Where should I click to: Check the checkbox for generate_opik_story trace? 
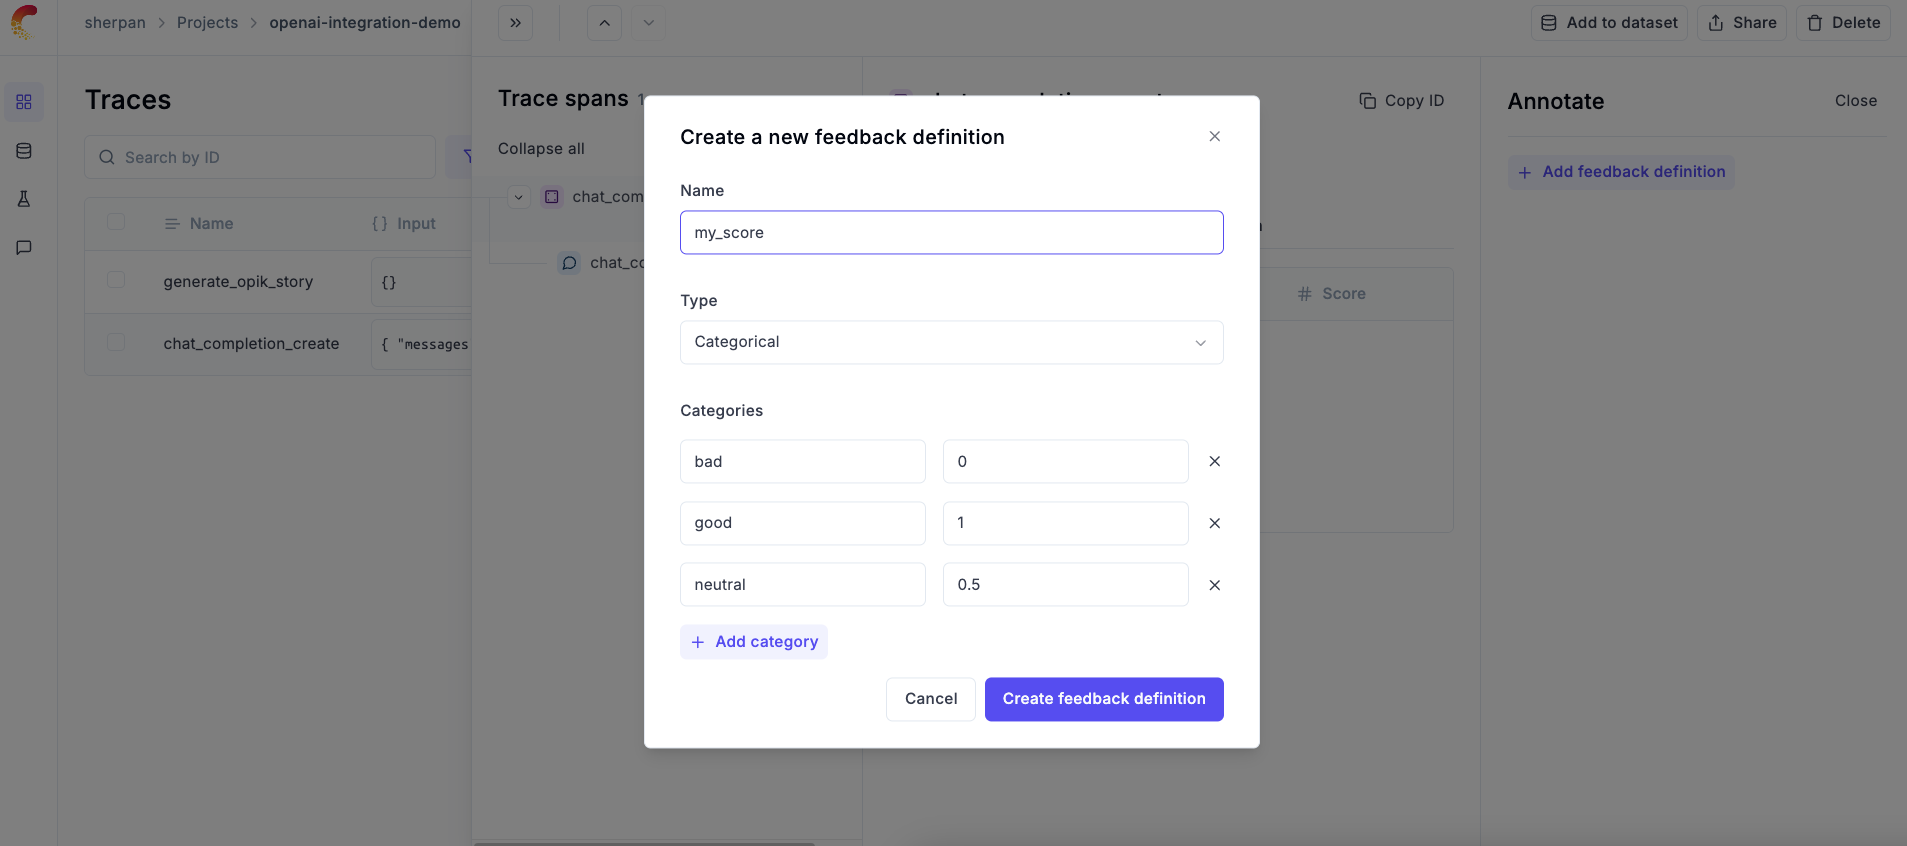(x=115, y=280)
